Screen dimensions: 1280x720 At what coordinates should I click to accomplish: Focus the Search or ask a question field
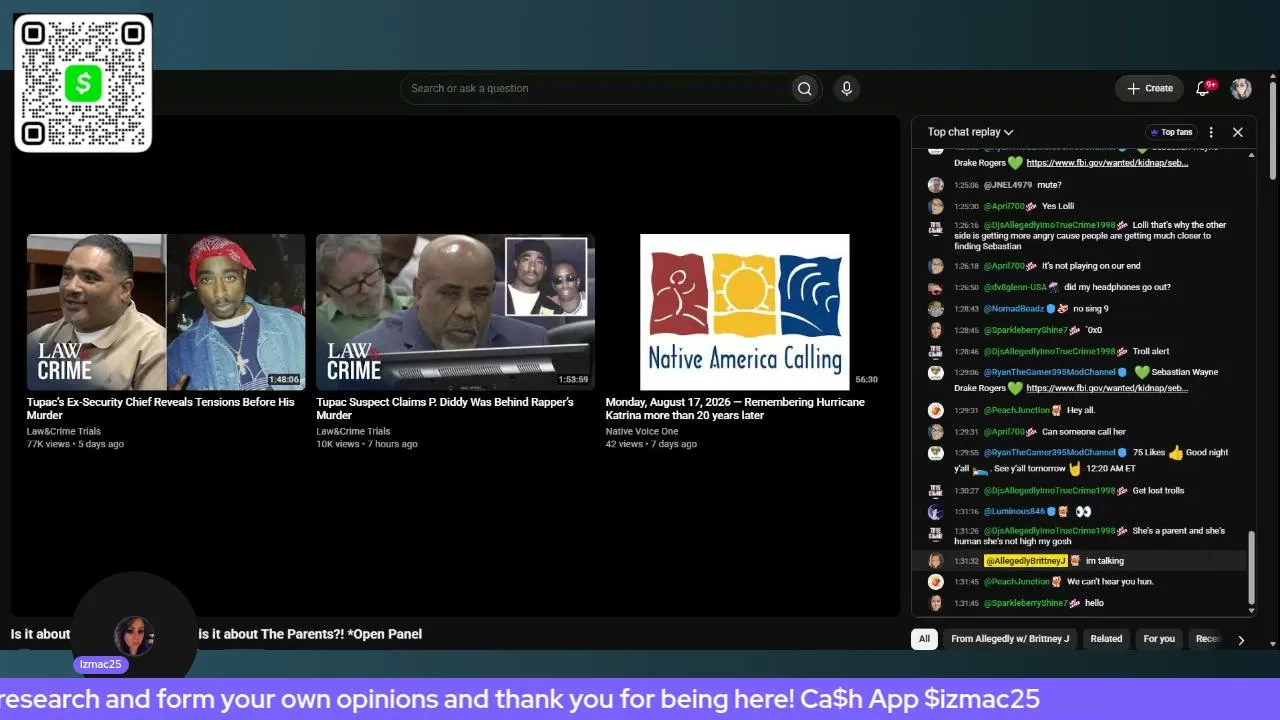pyautogui.click(x=596, y=89)
